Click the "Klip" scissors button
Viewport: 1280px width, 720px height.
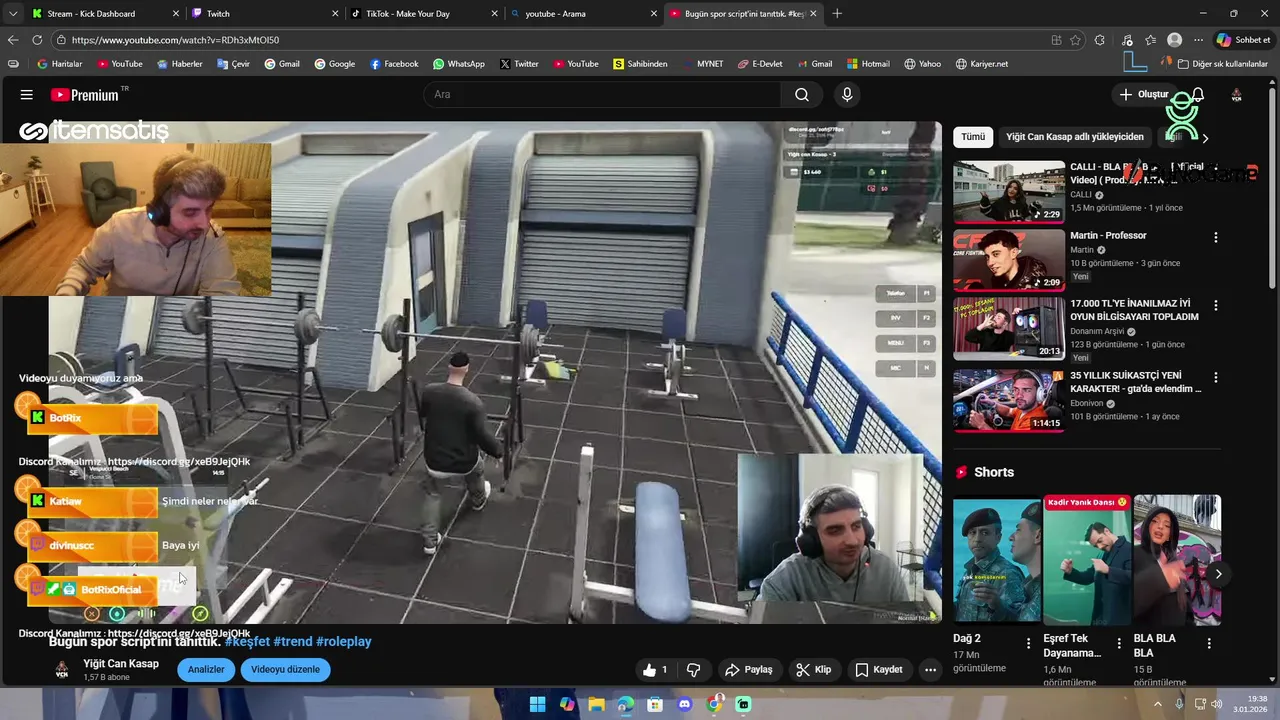814,670
